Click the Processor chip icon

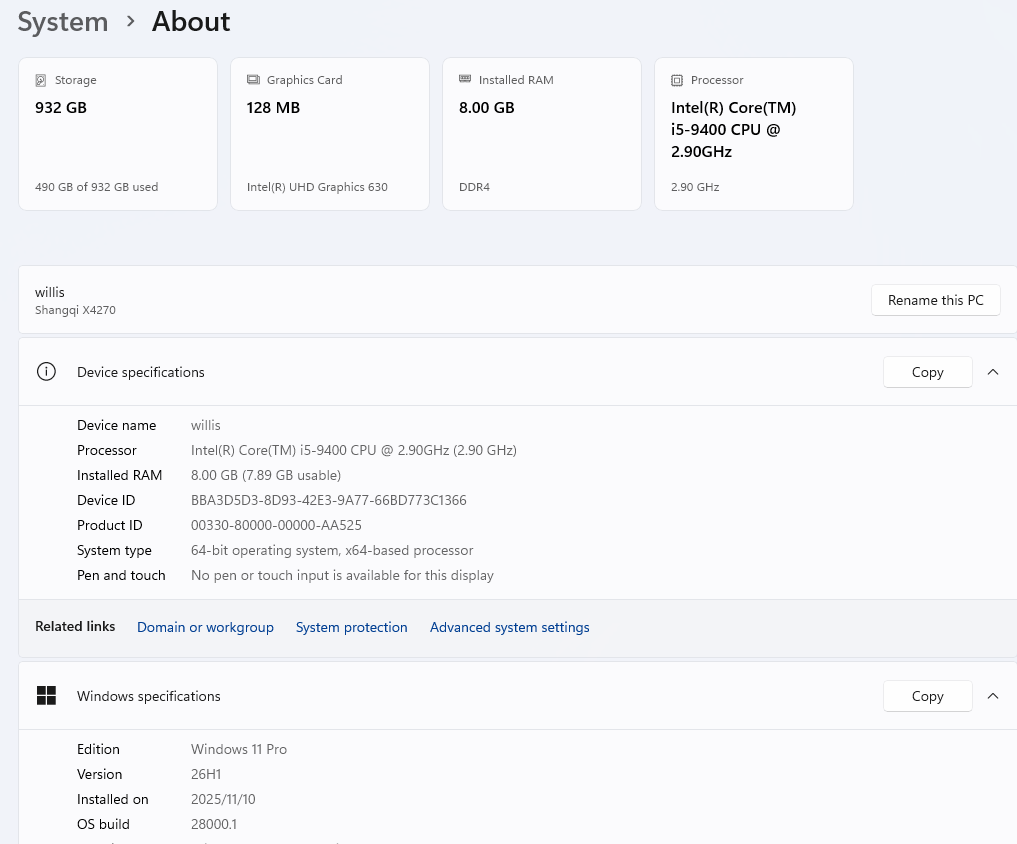pos(677,80)
